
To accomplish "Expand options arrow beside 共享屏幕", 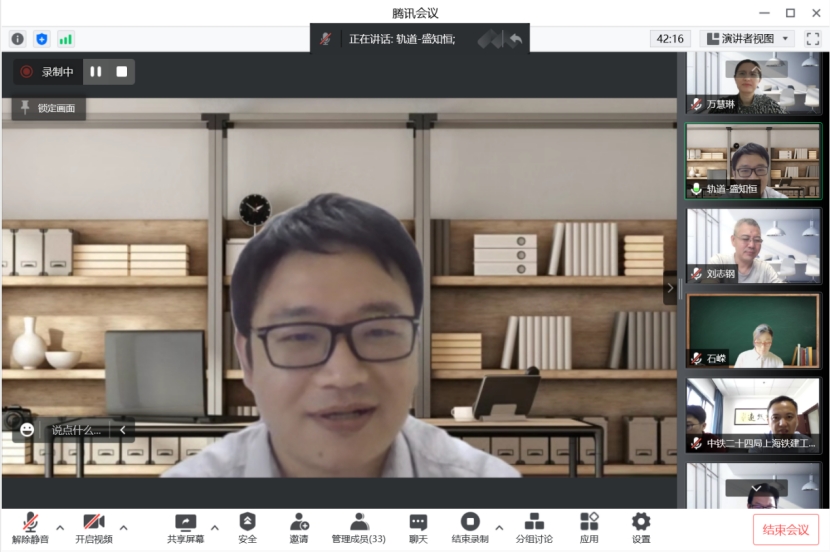I will pyautogui.click(x=215, y=527).
